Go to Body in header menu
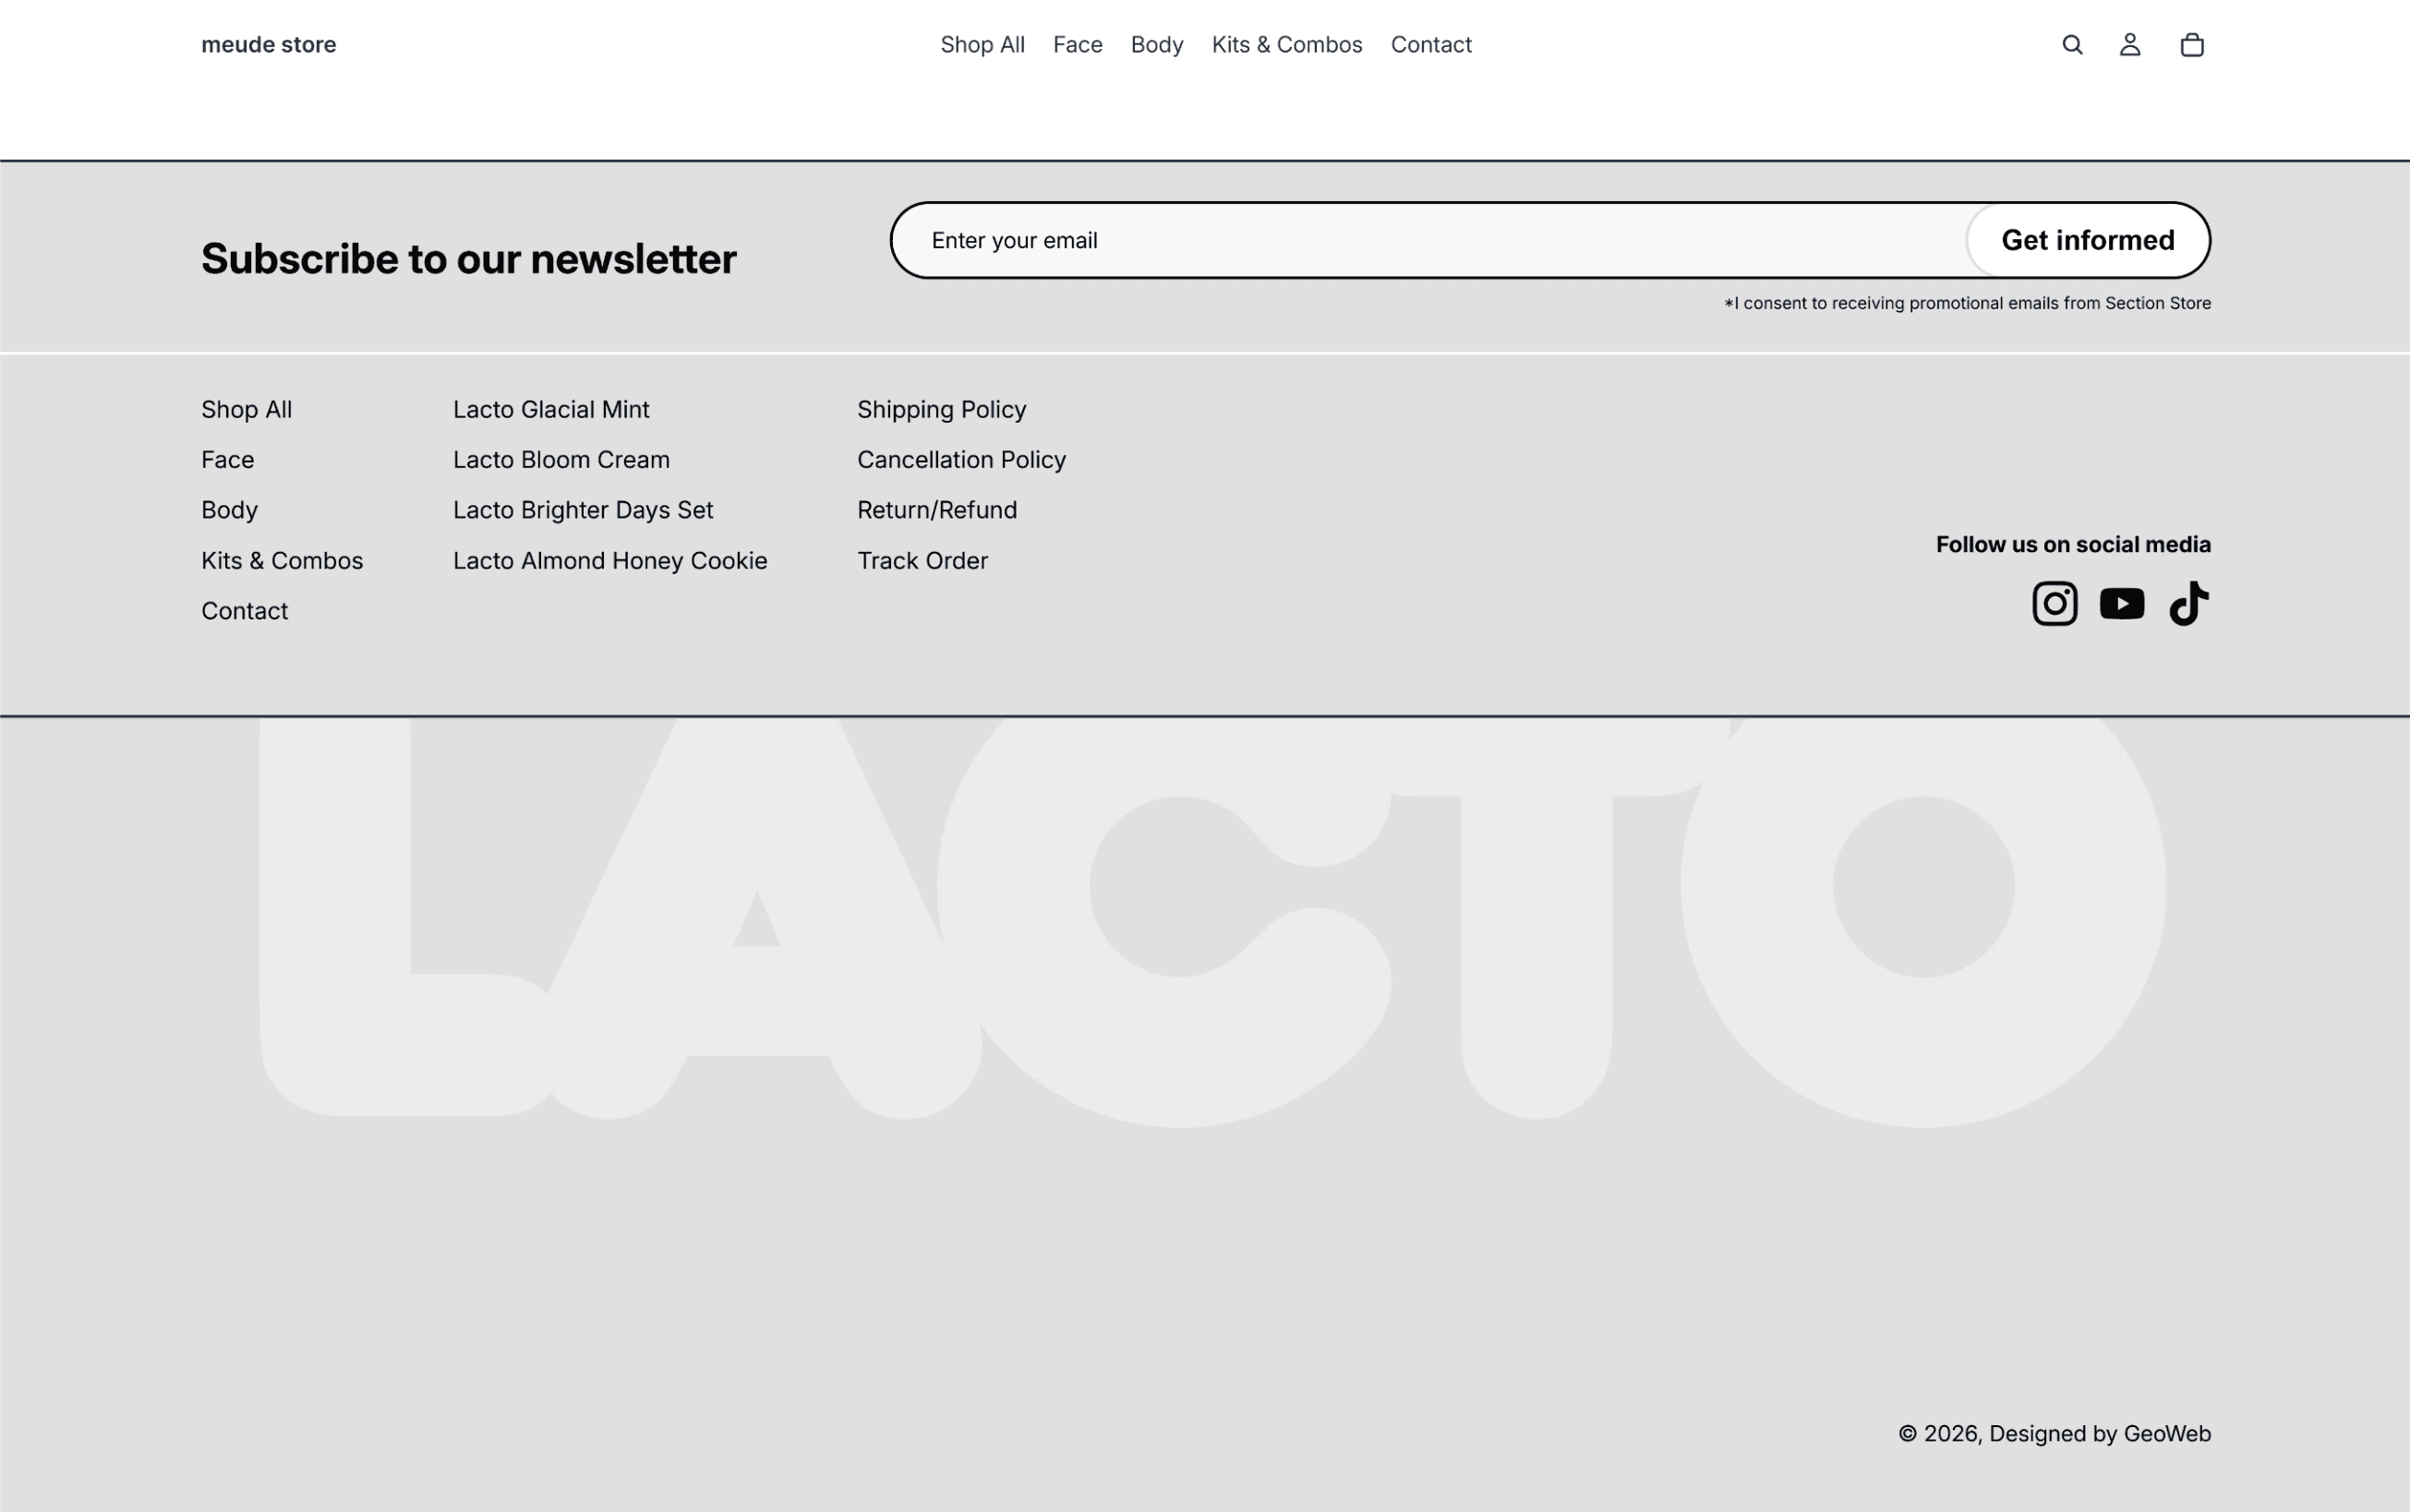2410x1512 pixels. point(1157,45)
